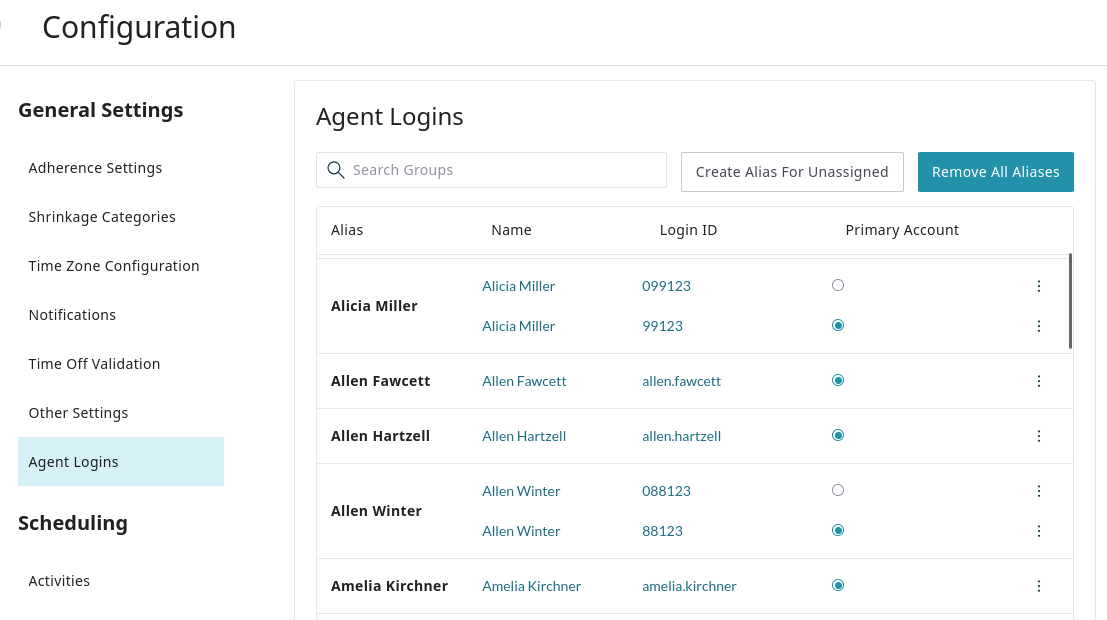Open more options for allen.hartzell row
Viewport: 1107px width, 620px height.
click(x=1038, y=436)
